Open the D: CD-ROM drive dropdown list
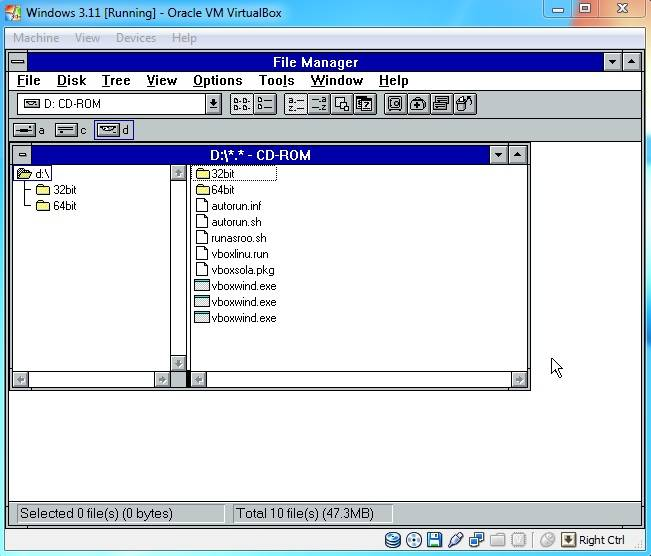This screenshot has height=556, width=651. point(213,104)
